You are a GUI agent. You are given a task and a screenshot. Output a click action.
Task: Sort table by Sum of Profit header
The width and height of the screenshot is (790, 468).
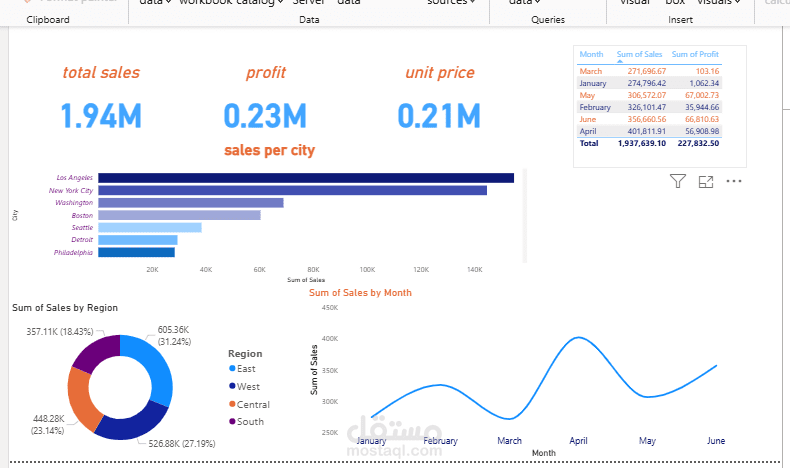pyautogui.click(x=695, y=54)
